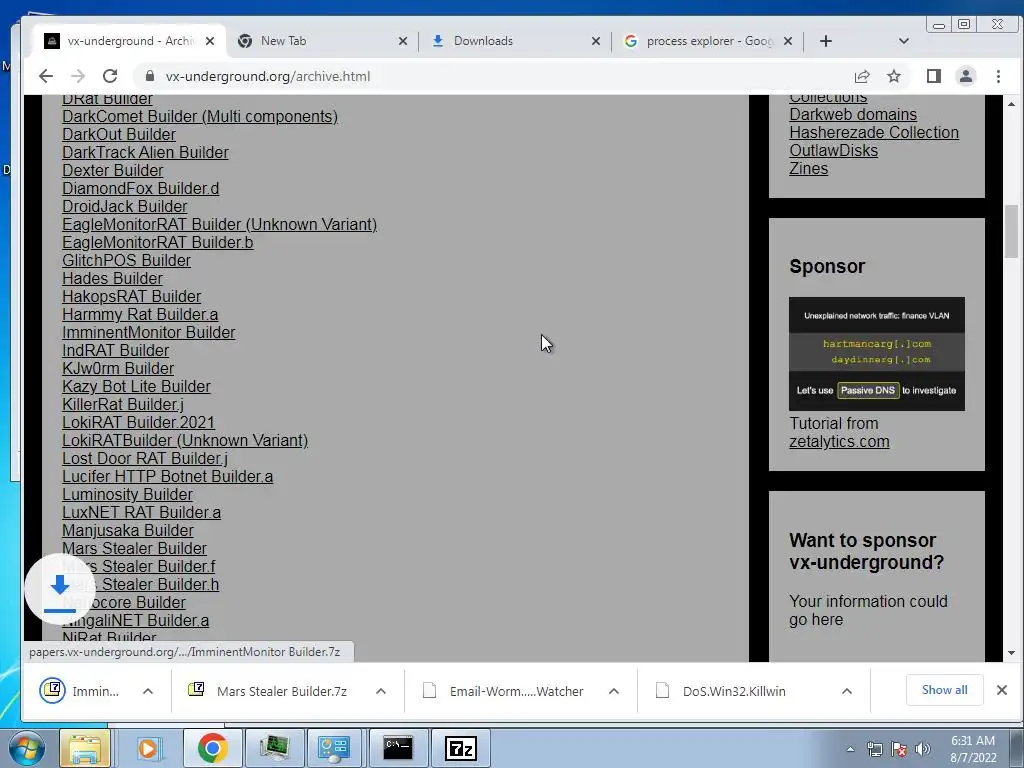Close the vx-underground tab

coord(210,41)
